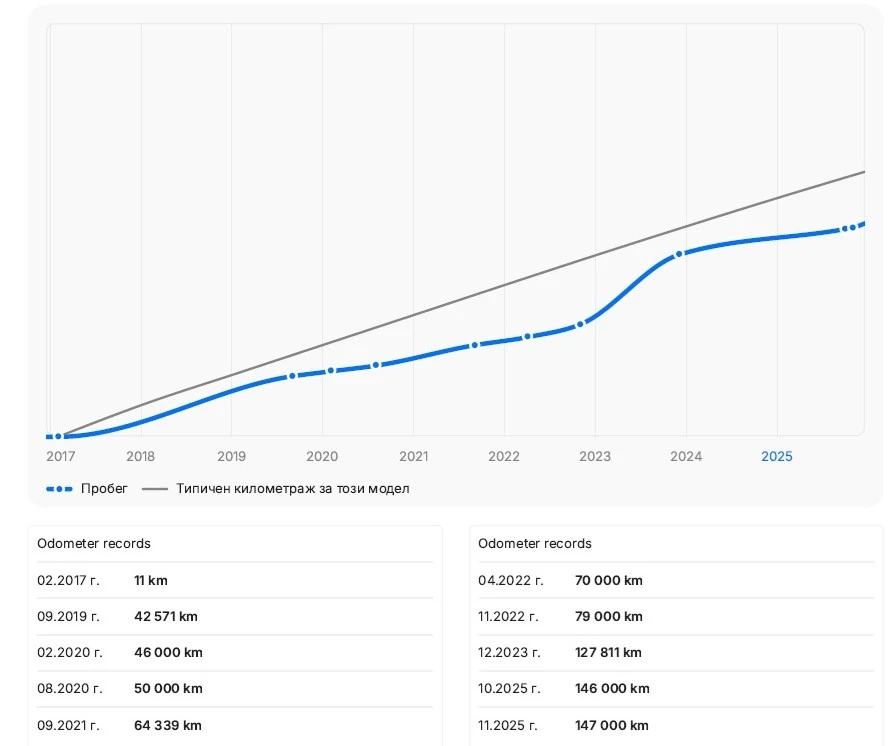Click the left Odometer records heading
Viewport: 890px width, 746px height.
click(x=94, y=544)
